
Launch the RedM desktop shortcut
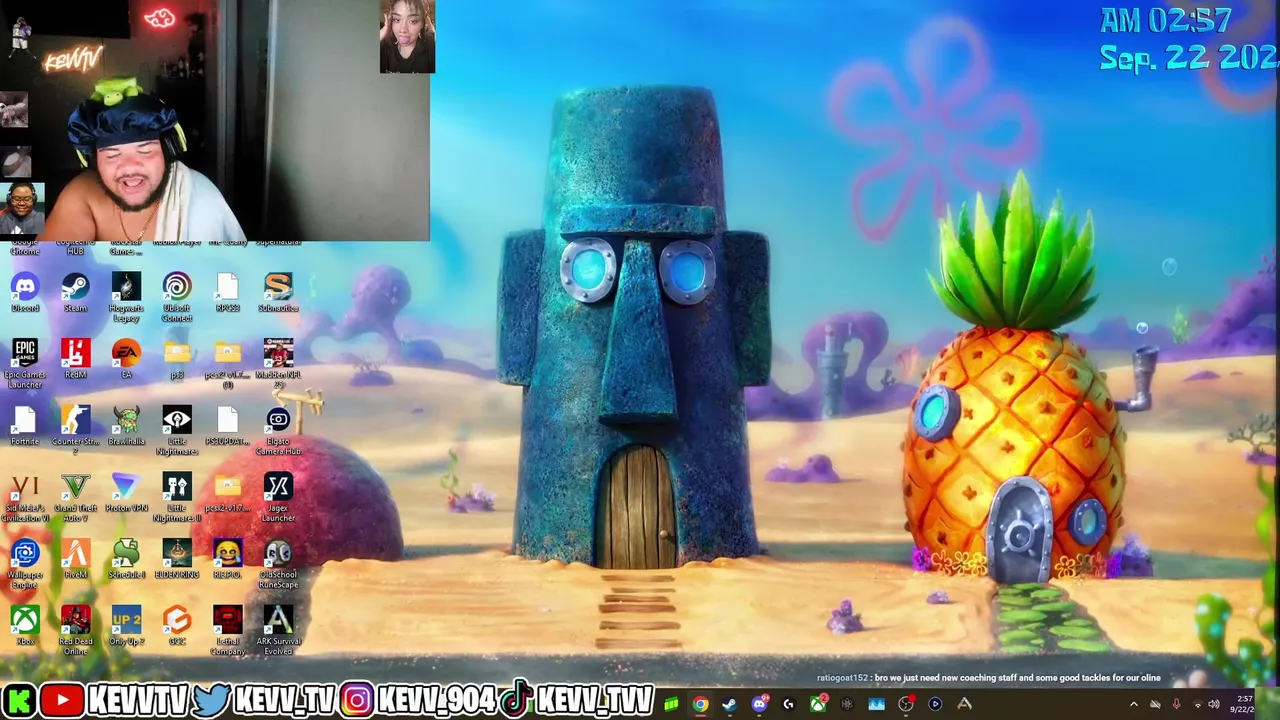pyautogui.click(x=75, y=358)
